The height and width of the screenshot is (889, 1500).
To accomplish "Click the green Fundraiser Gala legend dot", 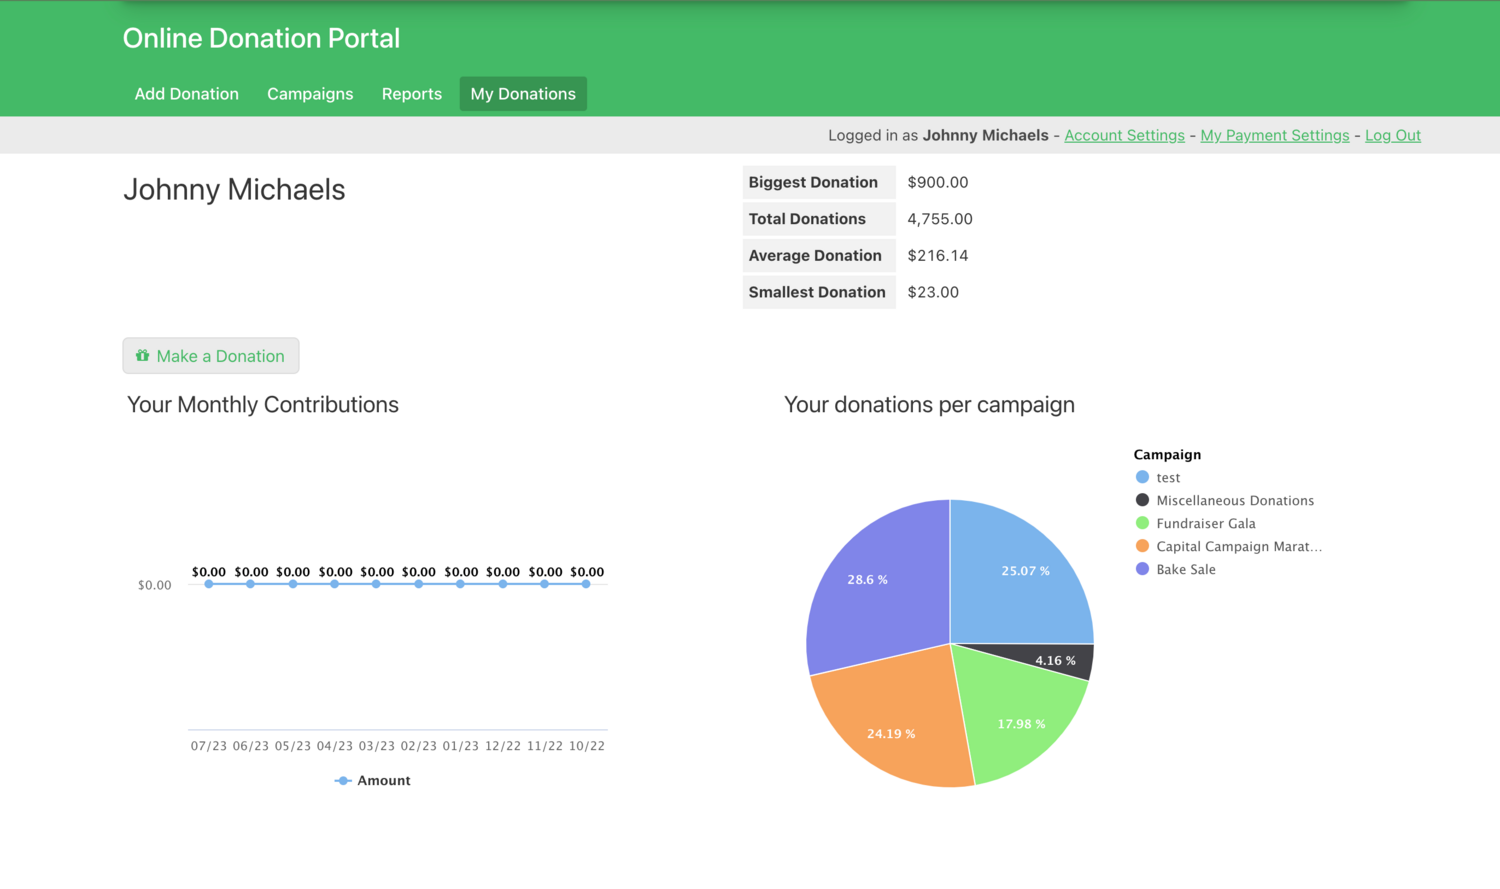I will tap(1143, 523).
